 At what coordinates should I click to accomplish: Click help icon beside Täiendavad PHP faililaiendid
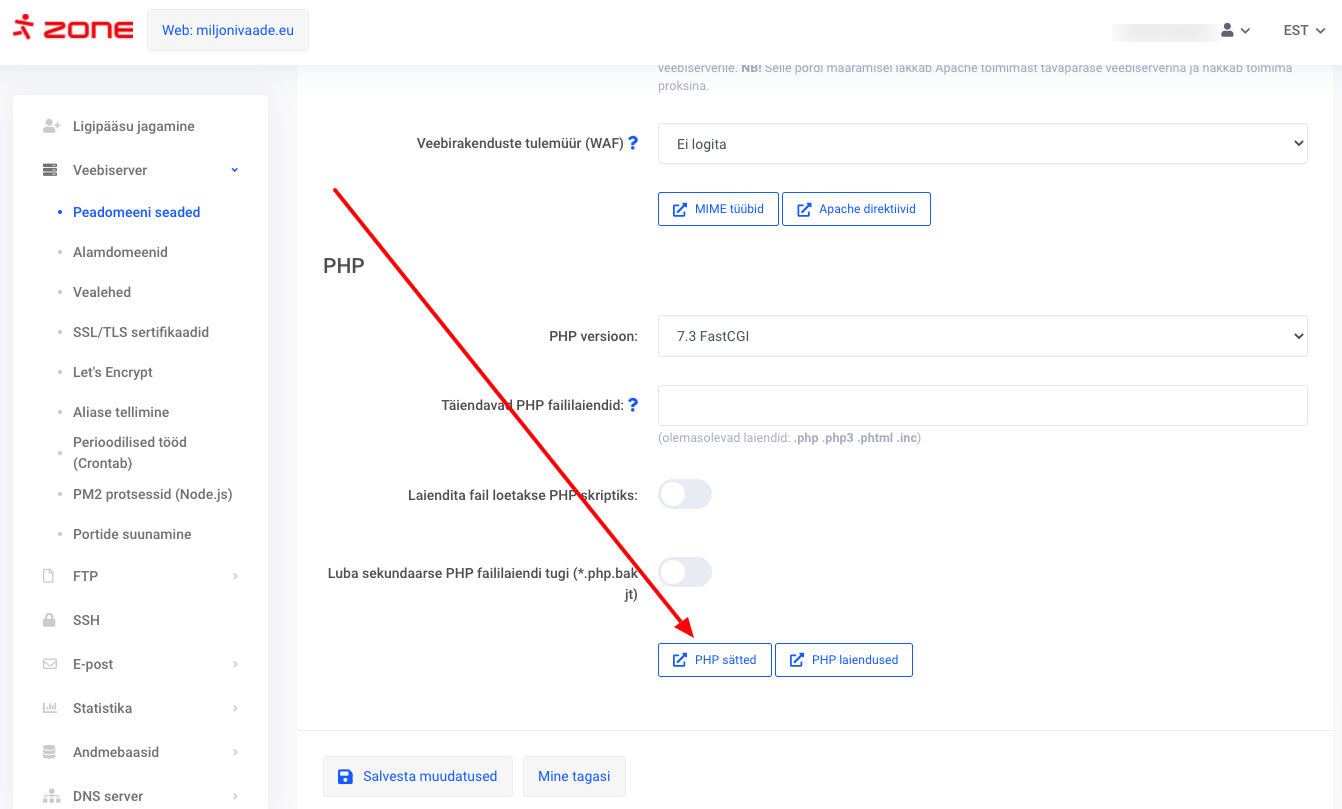pyautogui.click(x=633, y=405)
